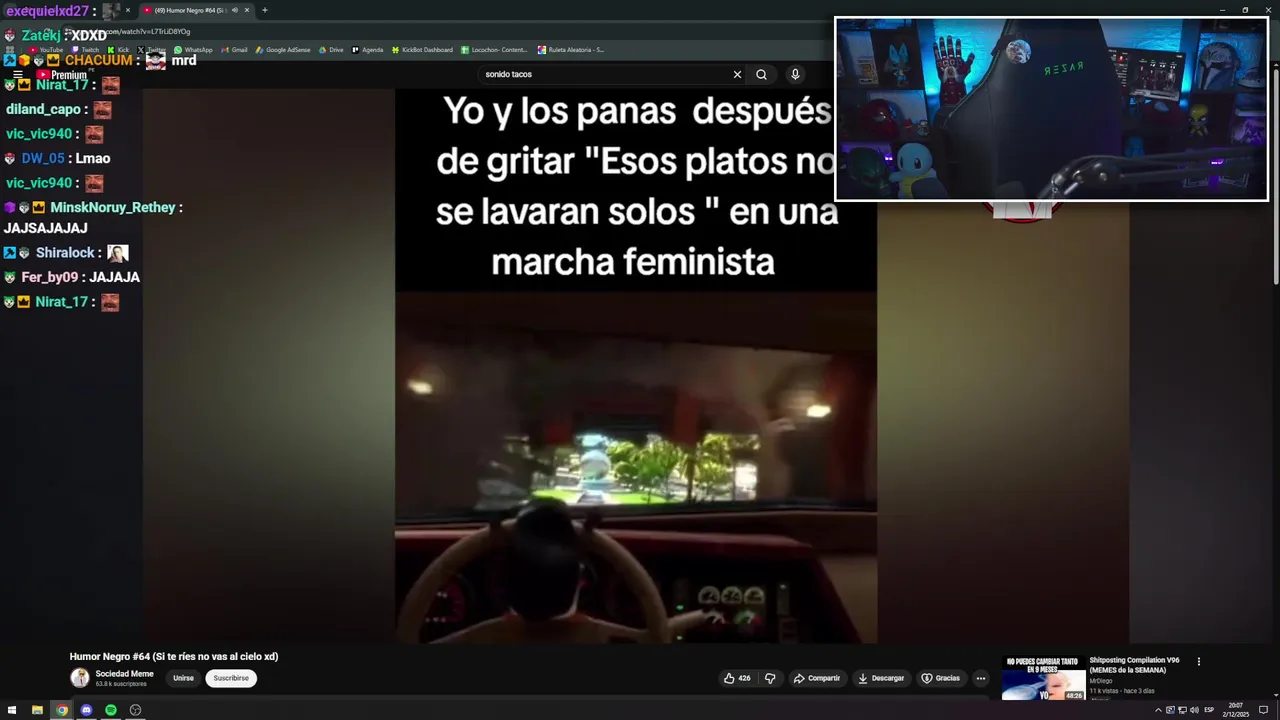This screenshot has width=1280, height=720.
Task: Click chat username DW_05
Action: coord(43,158)
